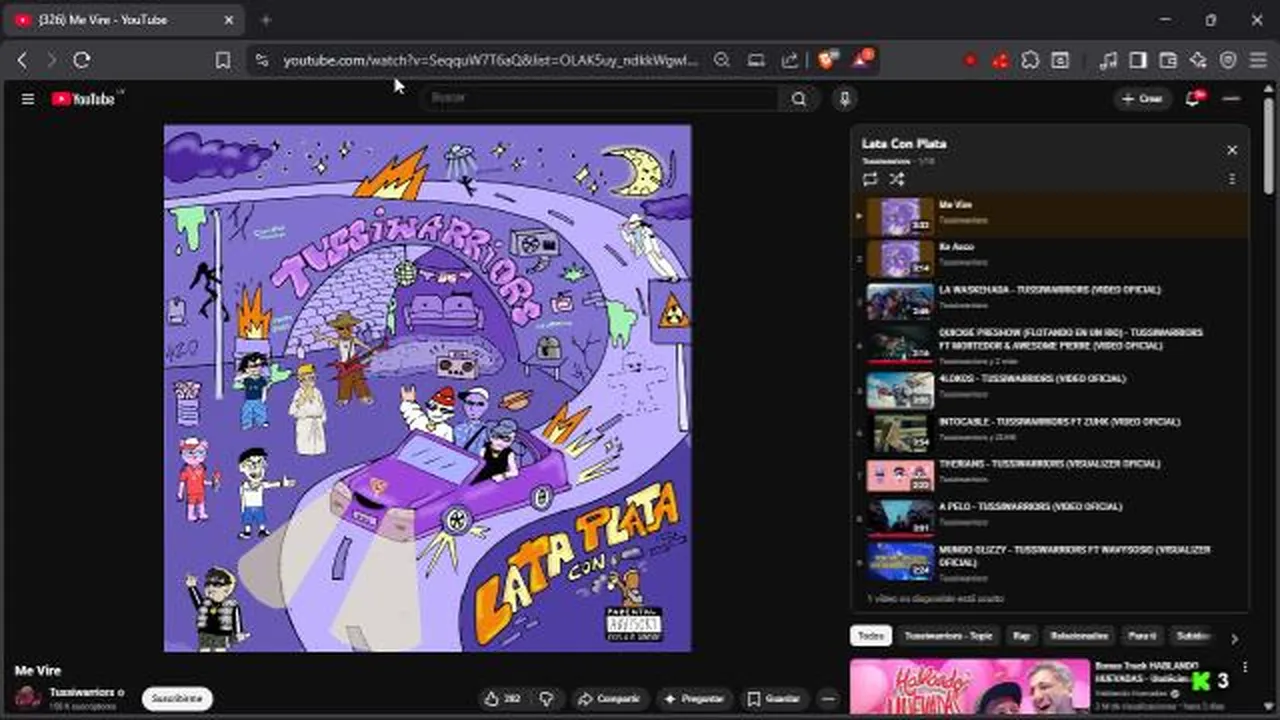Open the HABLANDO HUEVADAS suggested video thumbnail
Image resolution: width=1280 pixels, height=720 pixels.
[970, 687]
